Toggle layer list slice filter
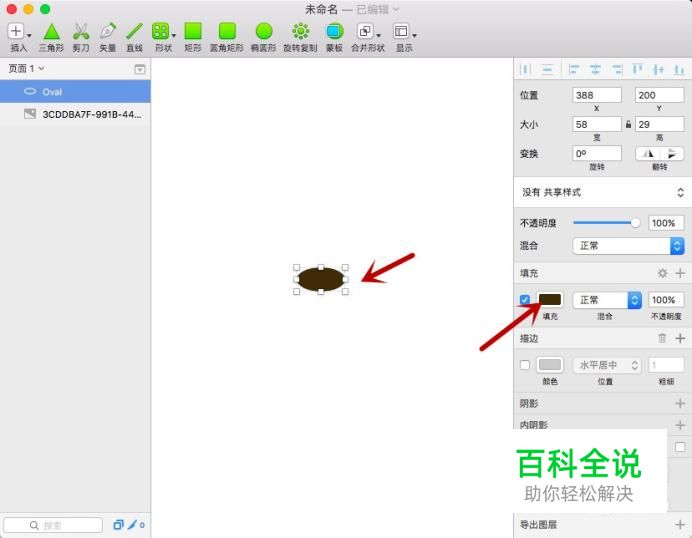This screenshot has width=692, height=538. (x=118, y=525)
